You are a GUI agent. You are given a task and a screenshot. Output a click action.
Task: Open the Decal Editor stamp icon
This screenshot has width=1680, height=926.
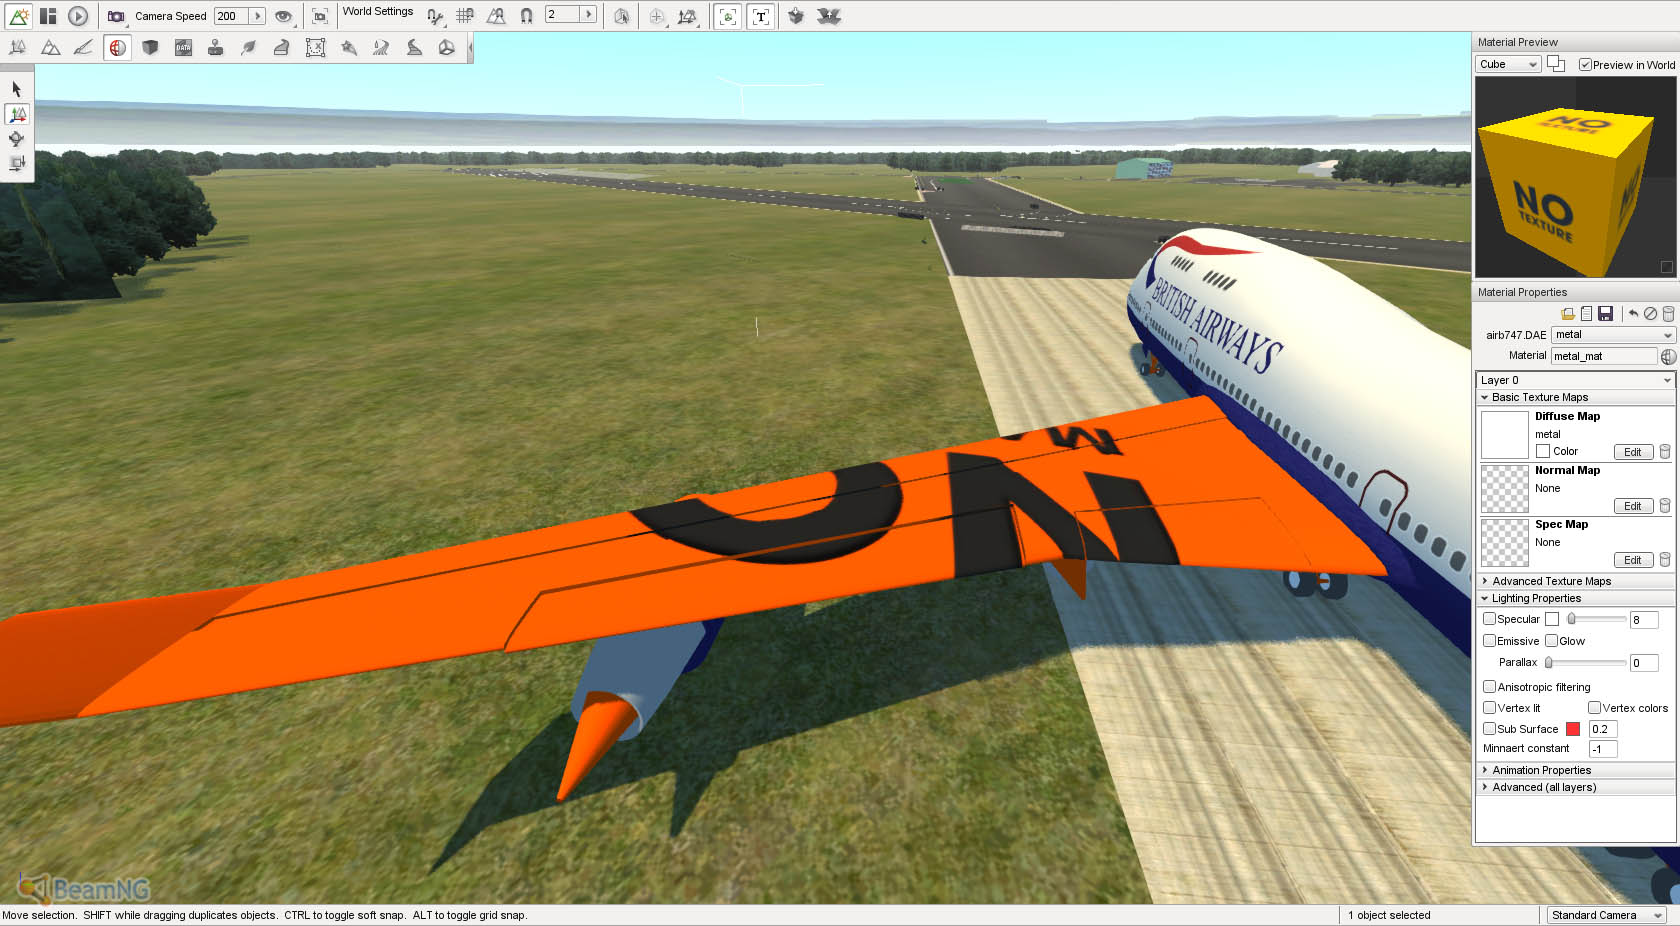[215, 47]
